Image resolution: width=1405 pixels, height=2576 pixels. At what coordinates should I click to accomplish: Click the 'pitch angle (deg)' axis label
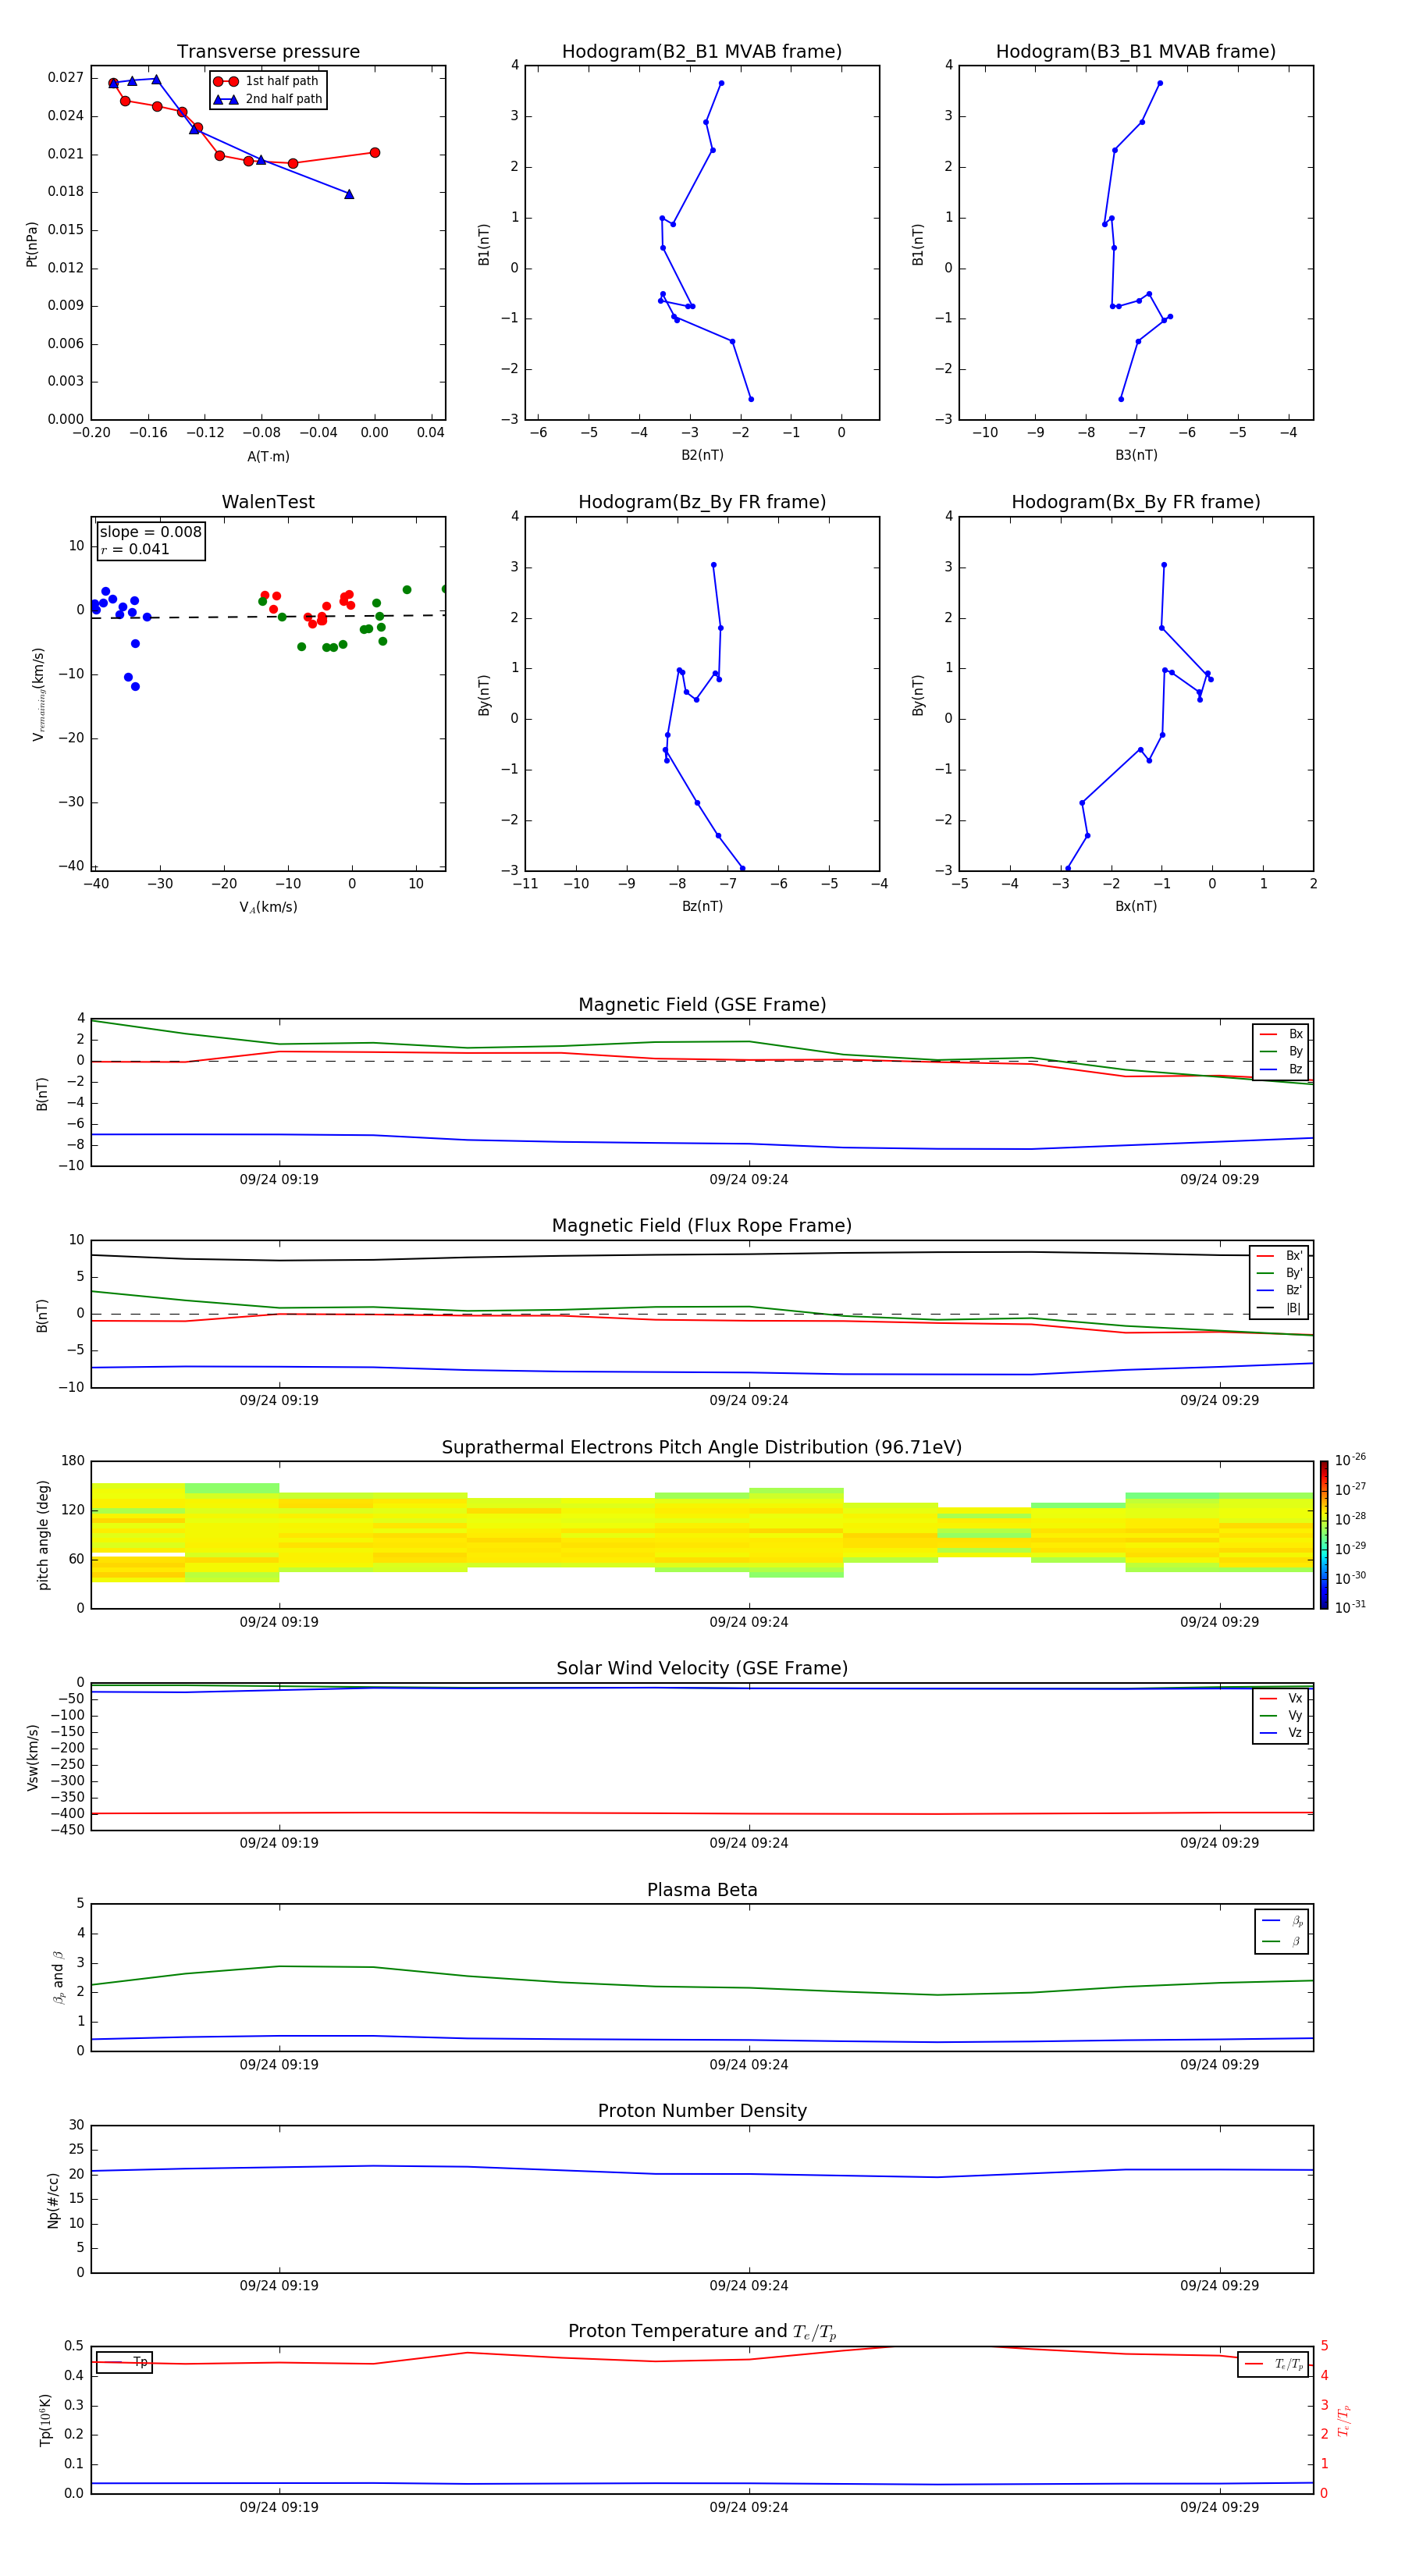(43, 1535)
